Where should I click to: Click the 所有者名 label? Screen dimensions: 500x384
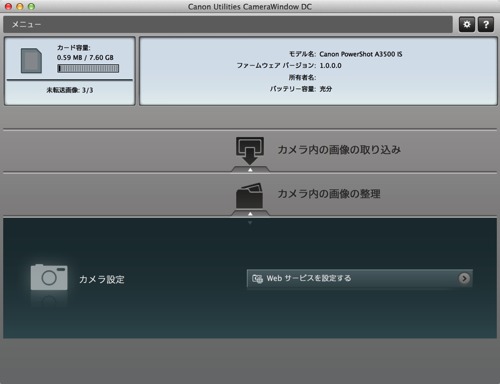(x=302, y=77)
